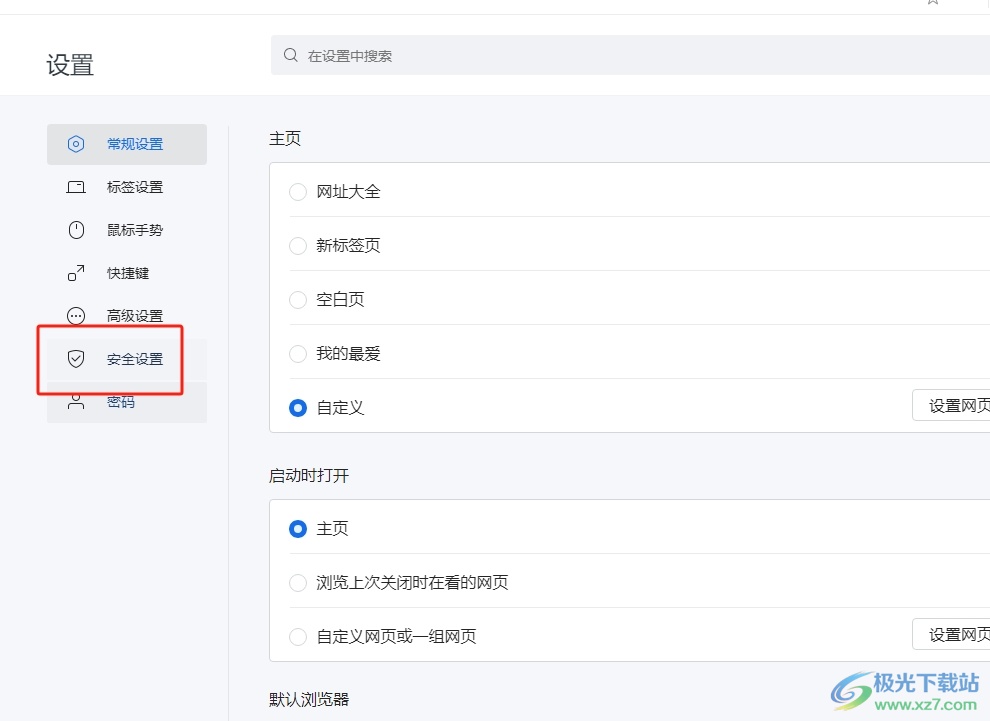Click 设置网页 button next to 自定义

point(951,405)
